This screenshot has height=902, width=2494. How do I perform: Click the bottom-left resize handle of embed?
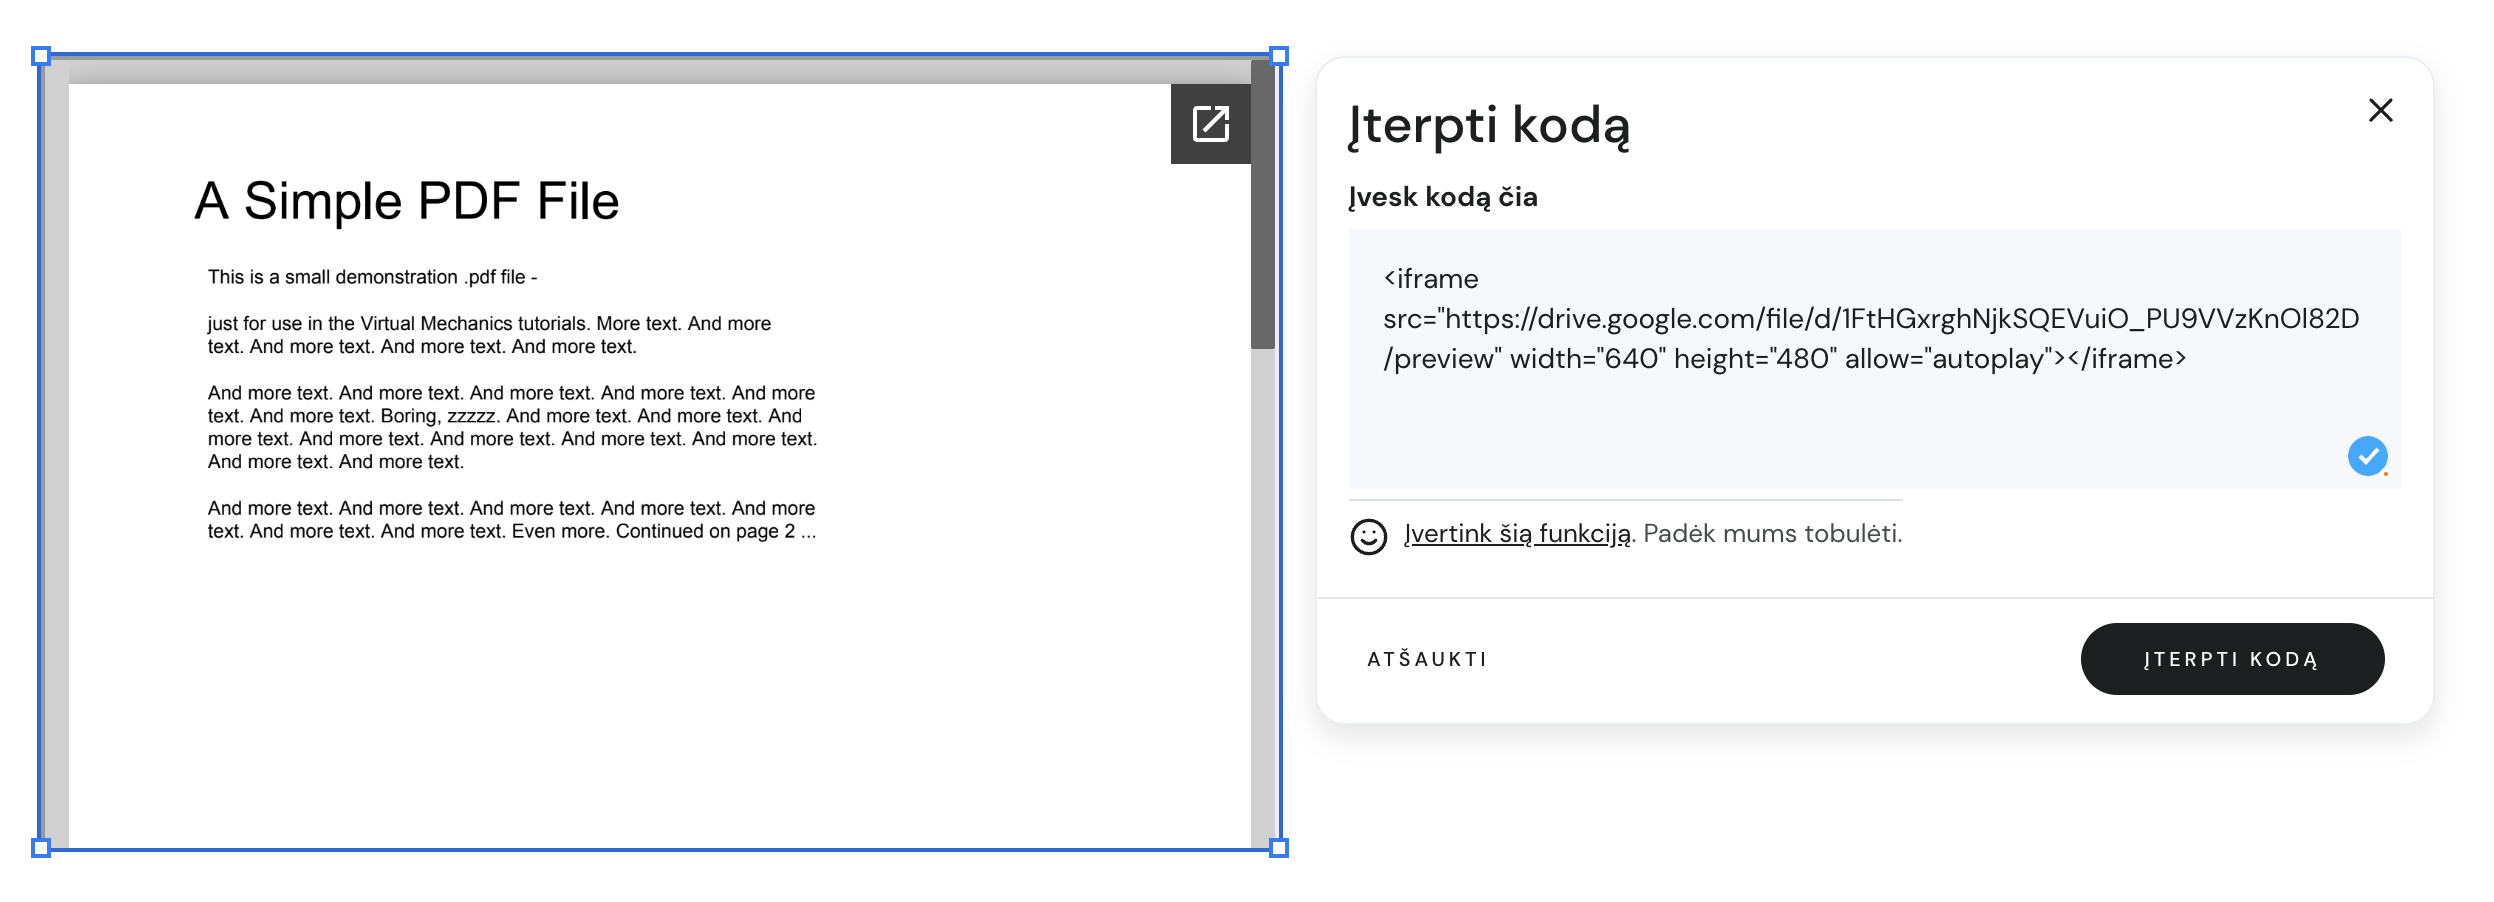click(41, 848)
